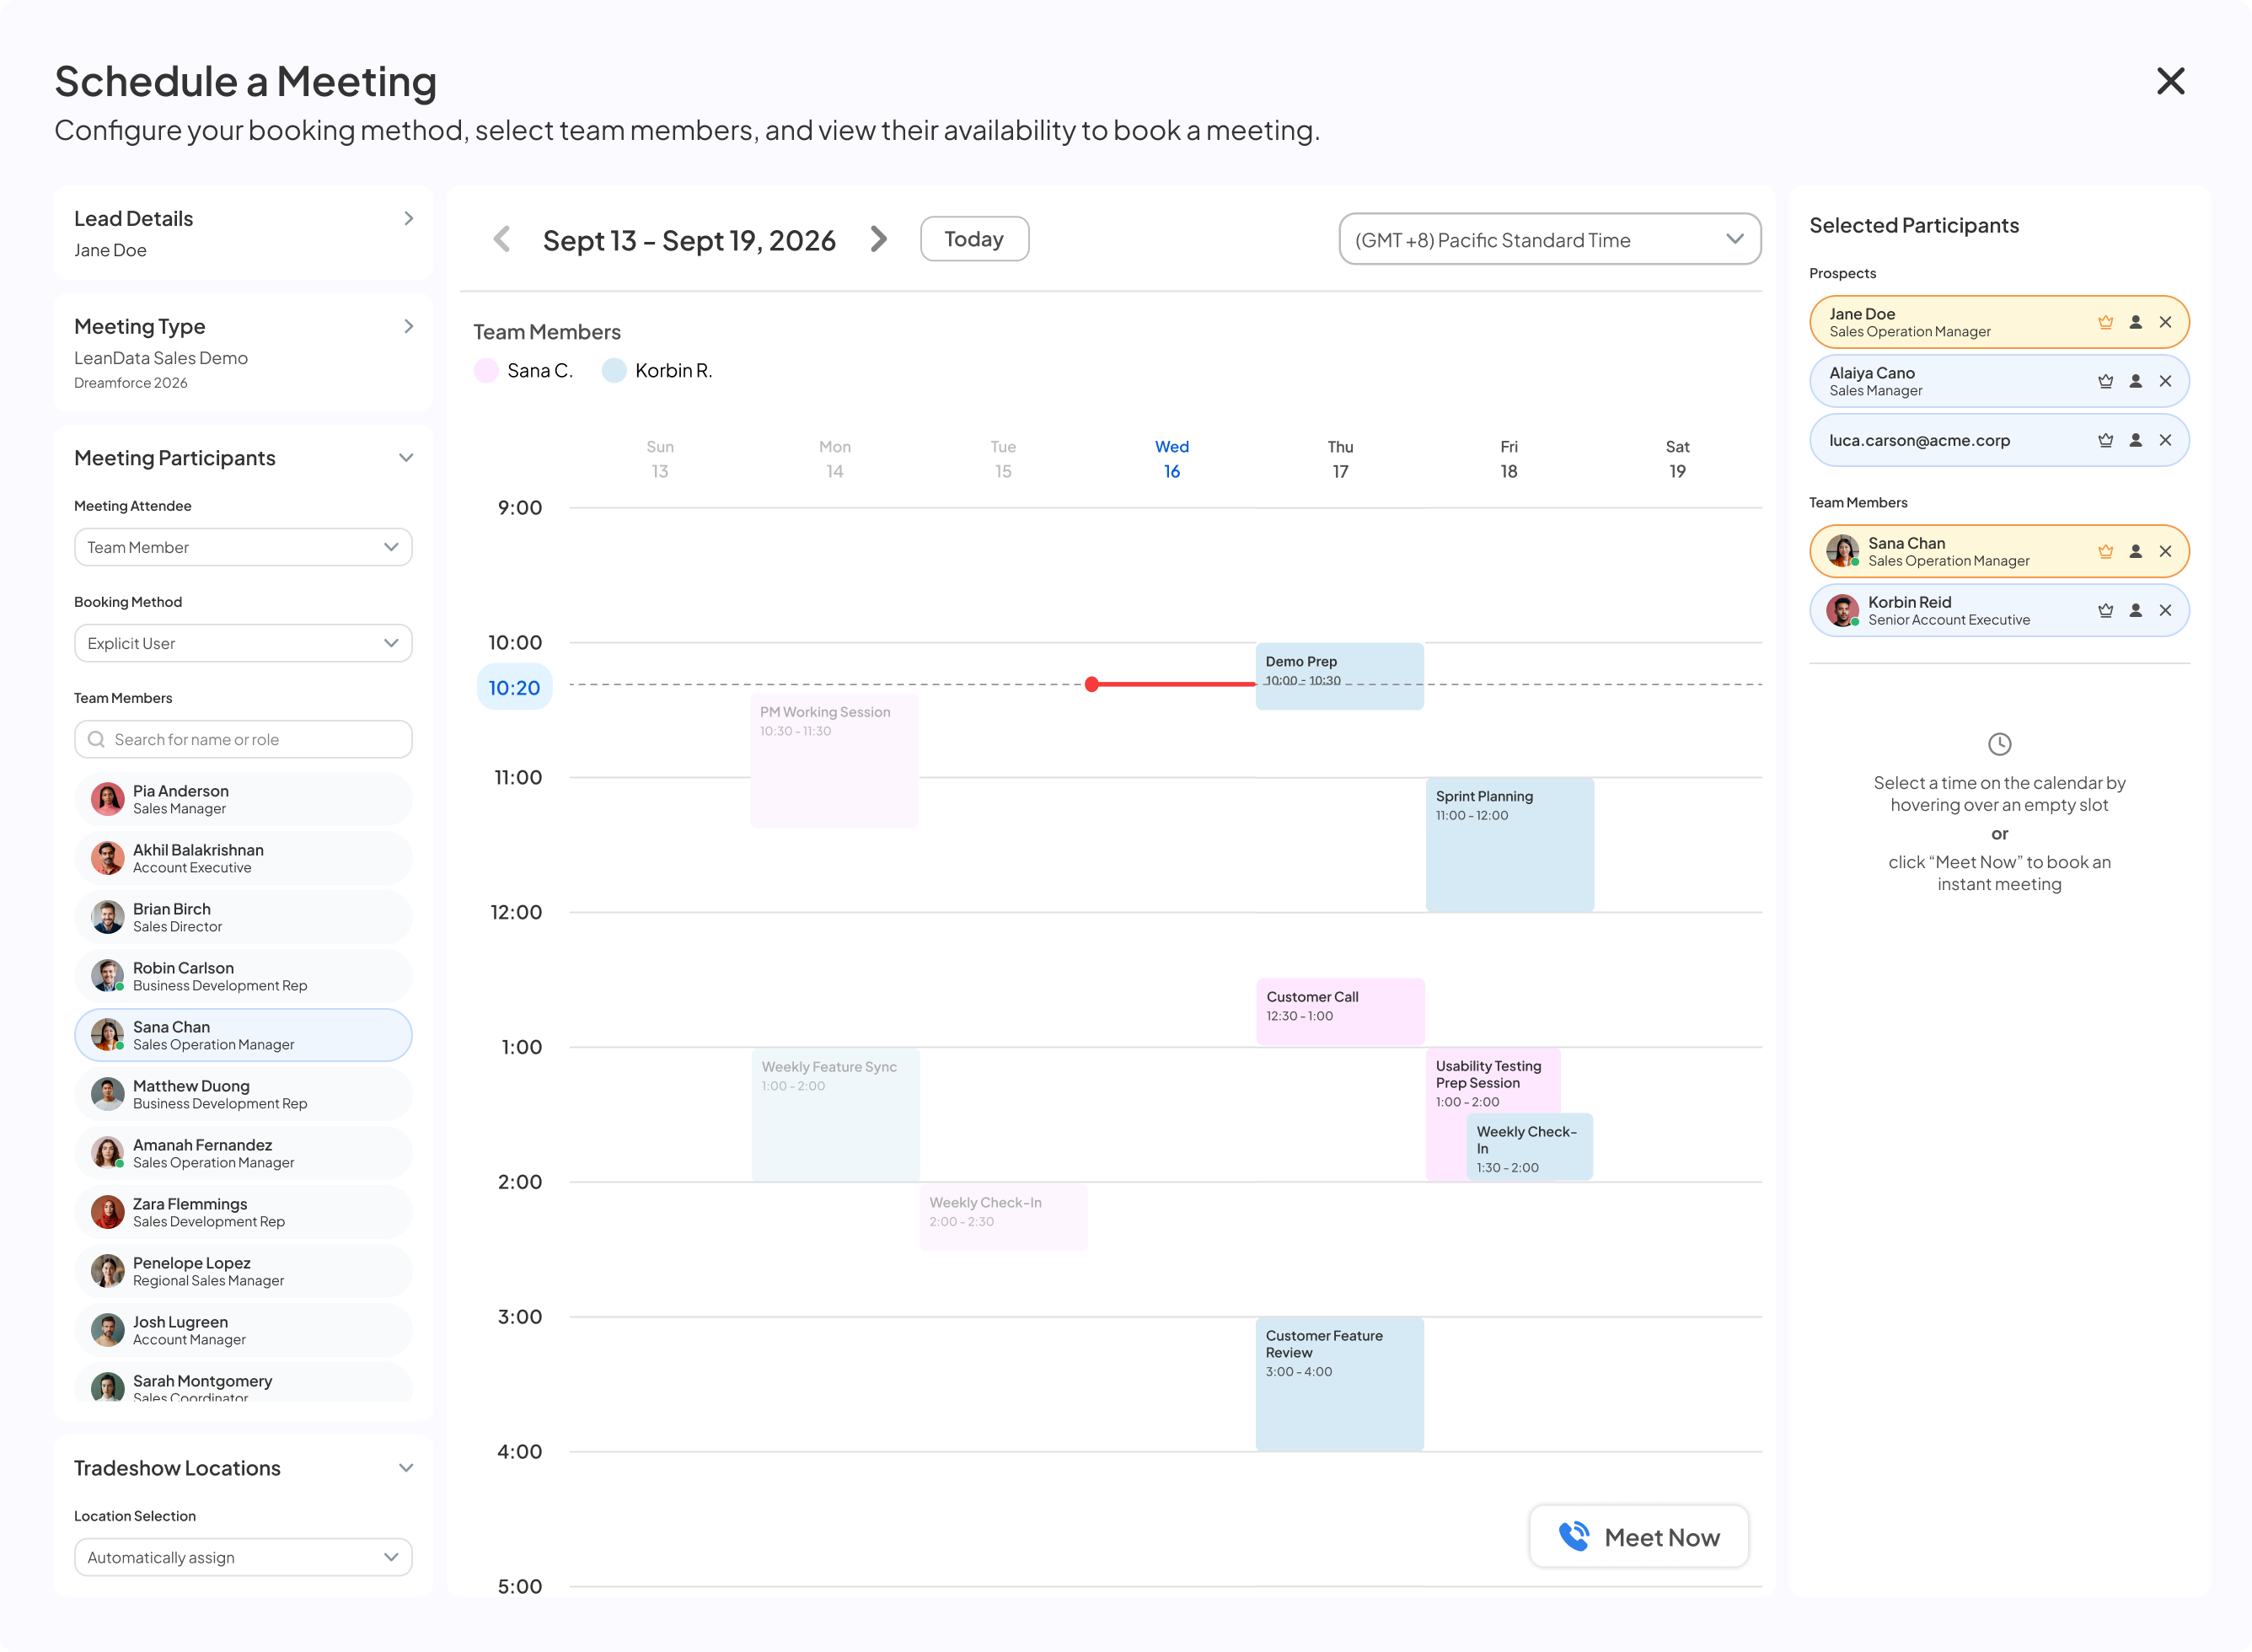The image size is (2252, 1652).
Task: Click the crown icon for Sana Chan
Action: [x=2105, y=551]
